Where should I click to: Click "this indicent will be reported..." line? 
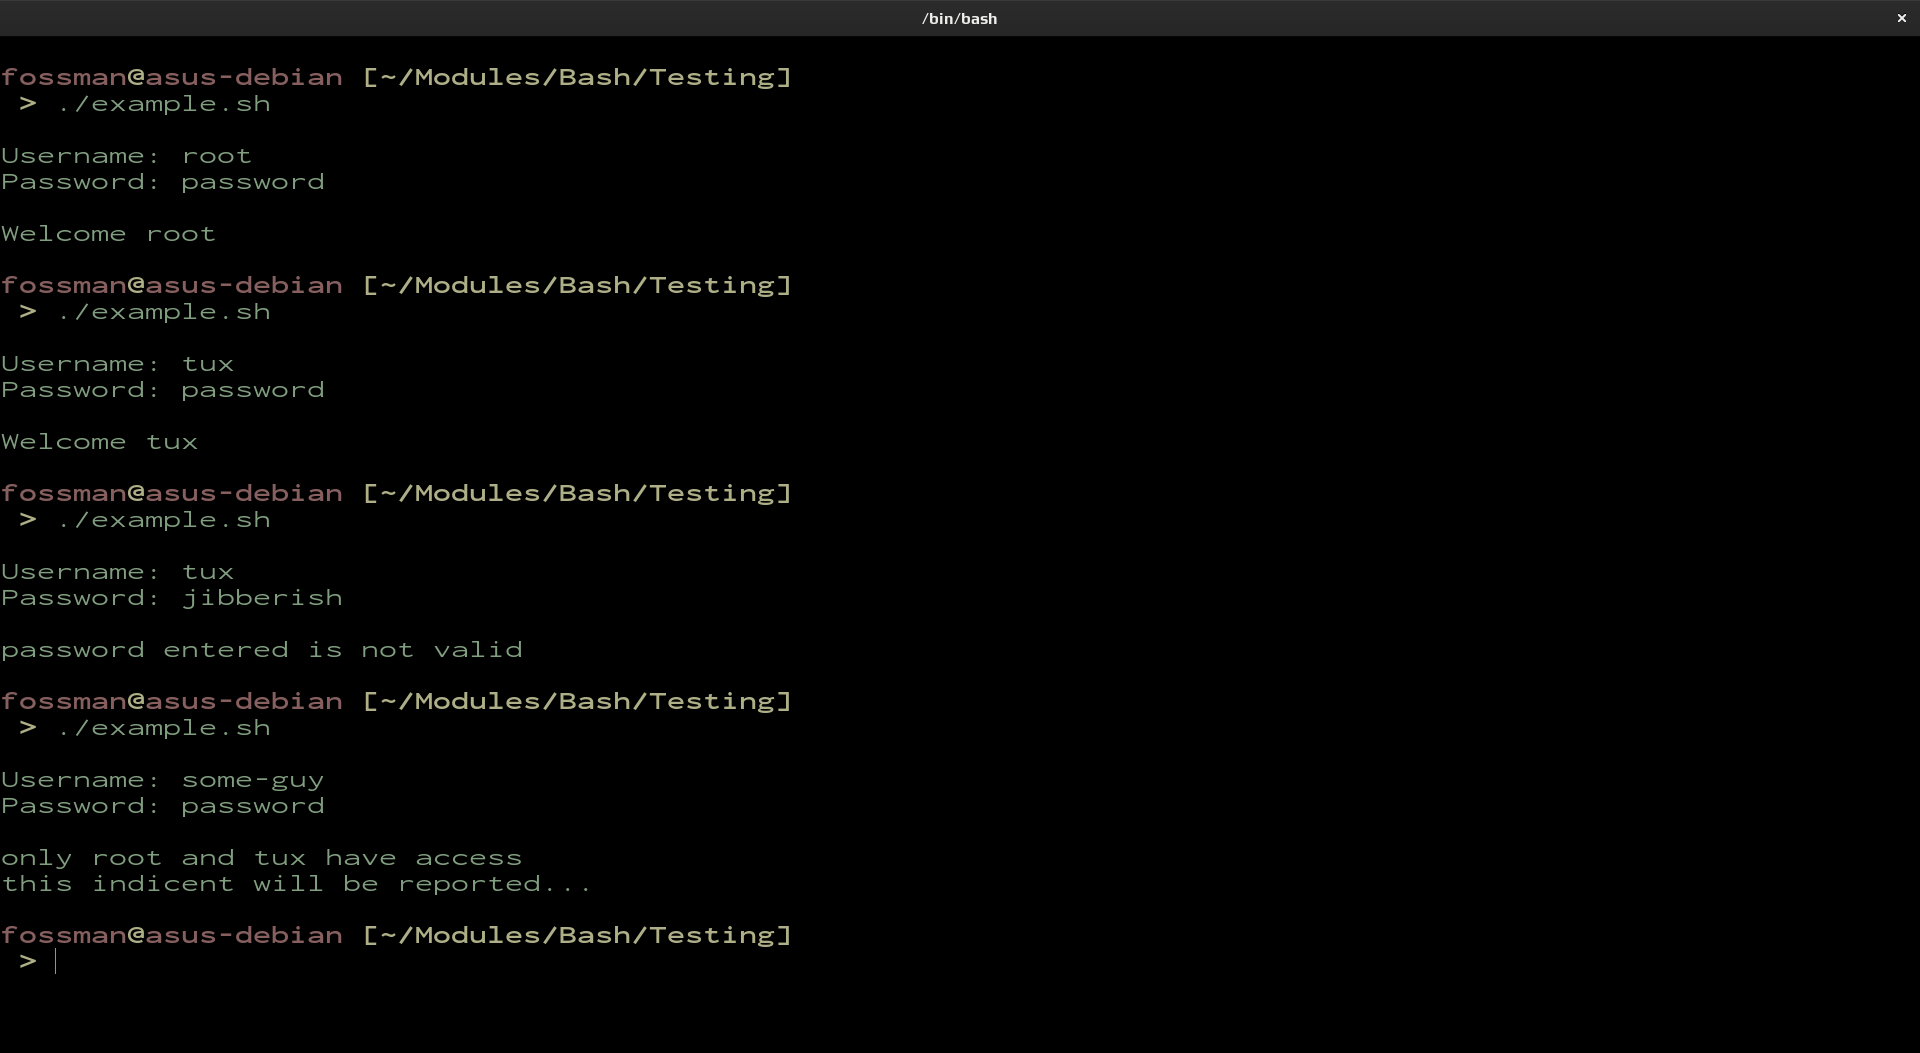[x=296, y=884]
